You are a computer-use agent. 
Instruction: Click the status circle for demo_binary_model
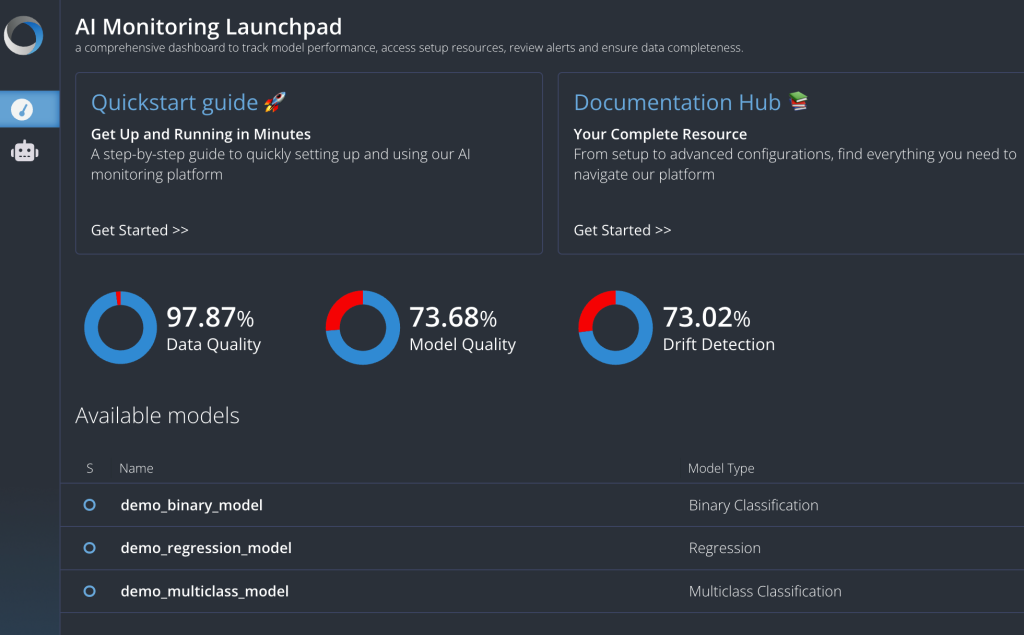(89, 505)
